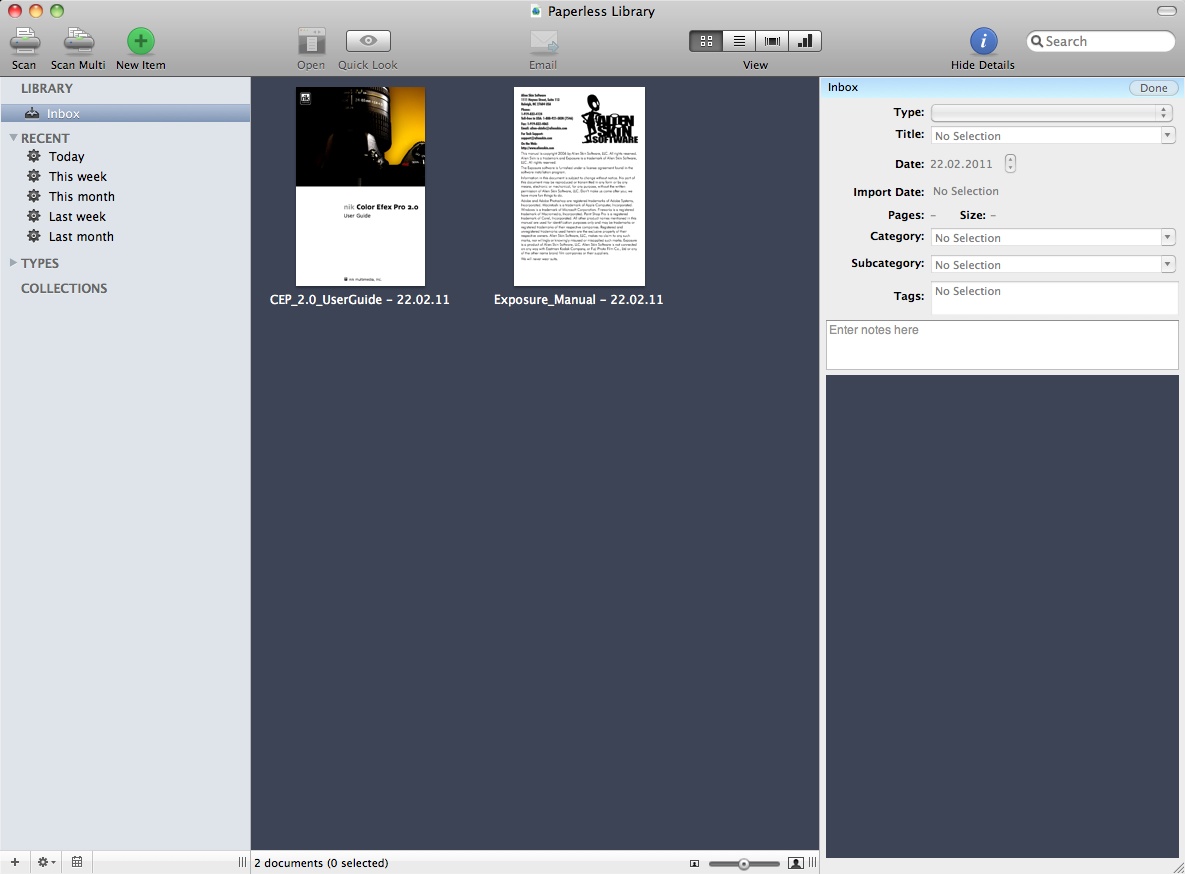Open the Title combo box arrow
This screenshot has width=1185, height=874.
(1168, 135)
